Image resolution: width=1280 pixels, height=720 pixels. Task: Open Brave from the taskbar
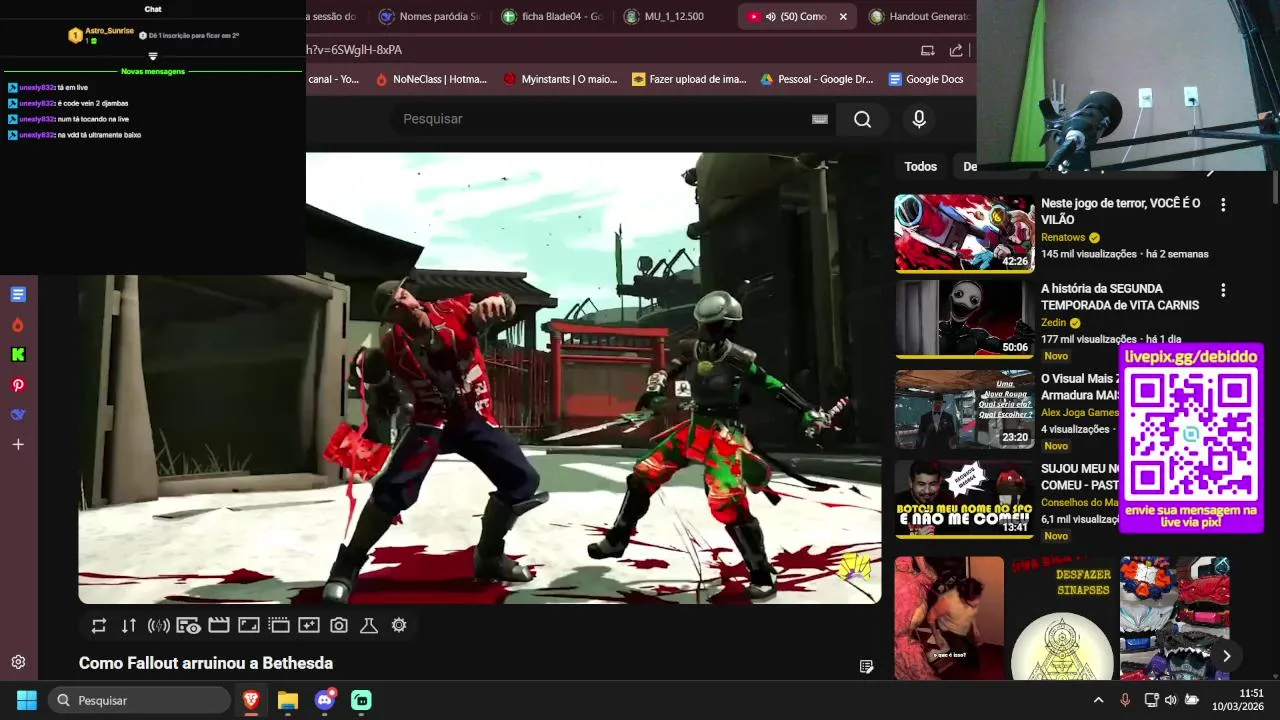click(251, 700)
